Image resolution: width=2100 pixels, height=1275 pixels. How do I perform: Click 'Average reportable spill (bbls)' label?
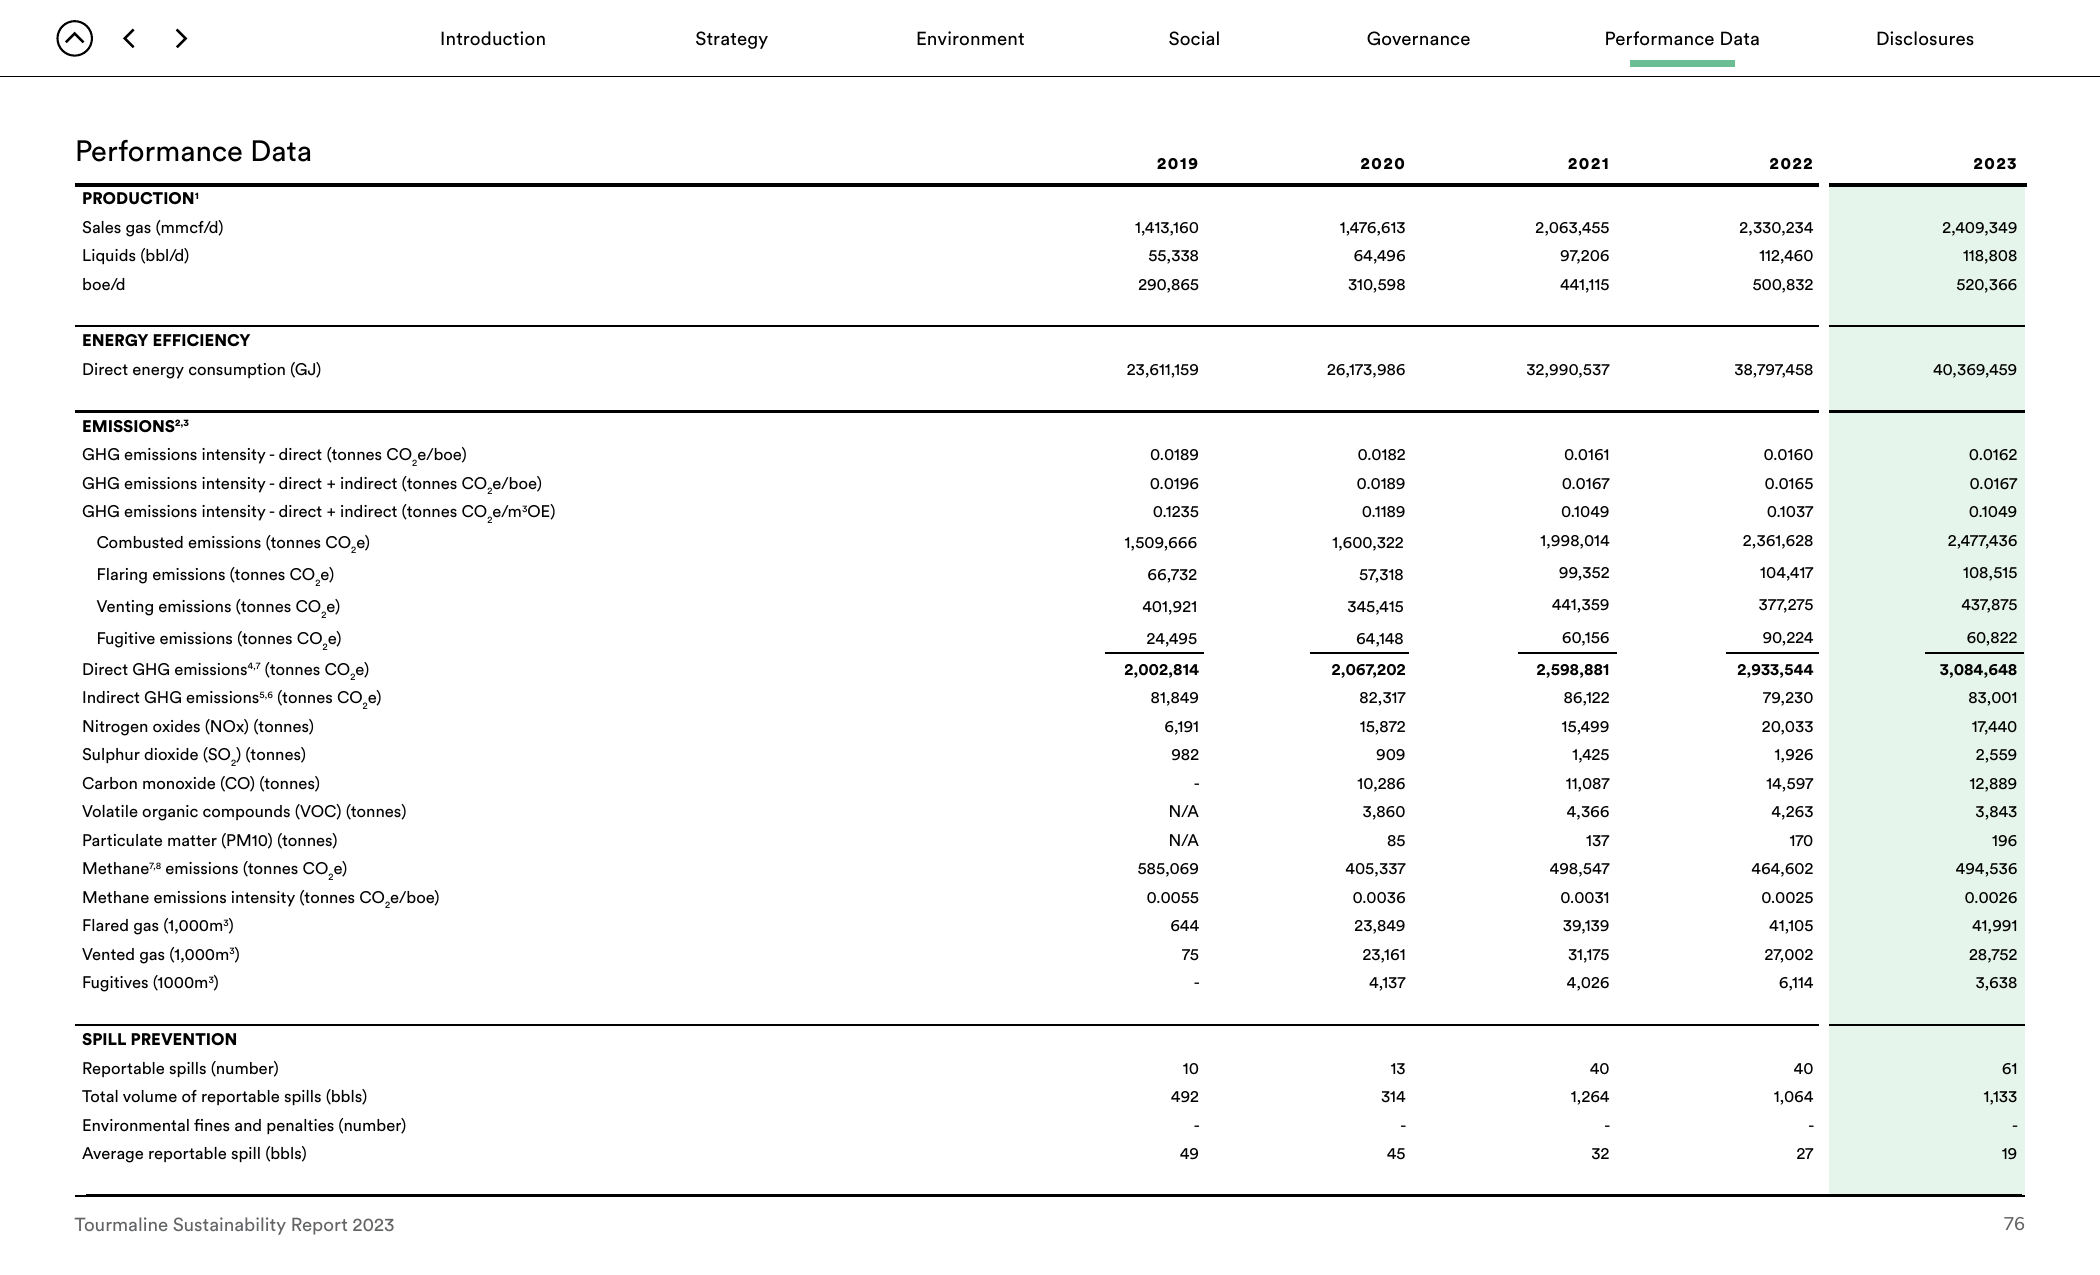194,1154
